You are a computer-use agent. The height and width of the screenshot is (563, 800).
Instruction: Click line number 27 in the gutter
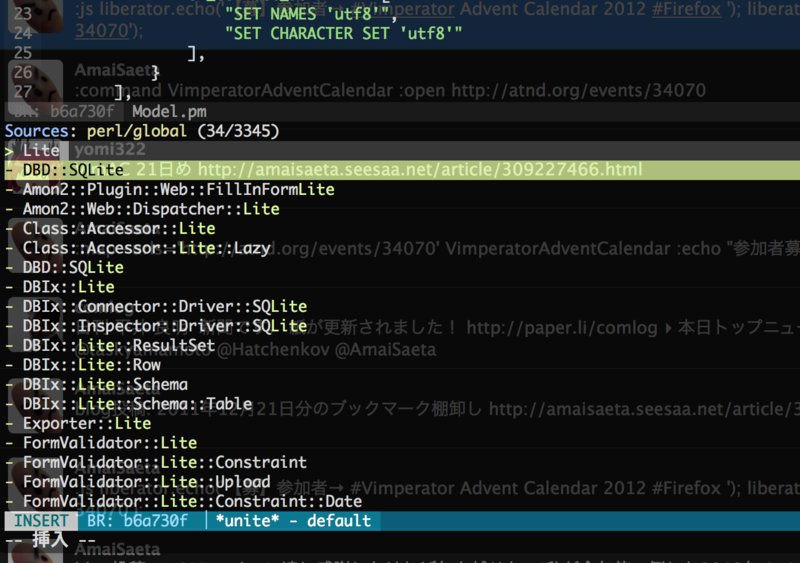click(22, 92)
